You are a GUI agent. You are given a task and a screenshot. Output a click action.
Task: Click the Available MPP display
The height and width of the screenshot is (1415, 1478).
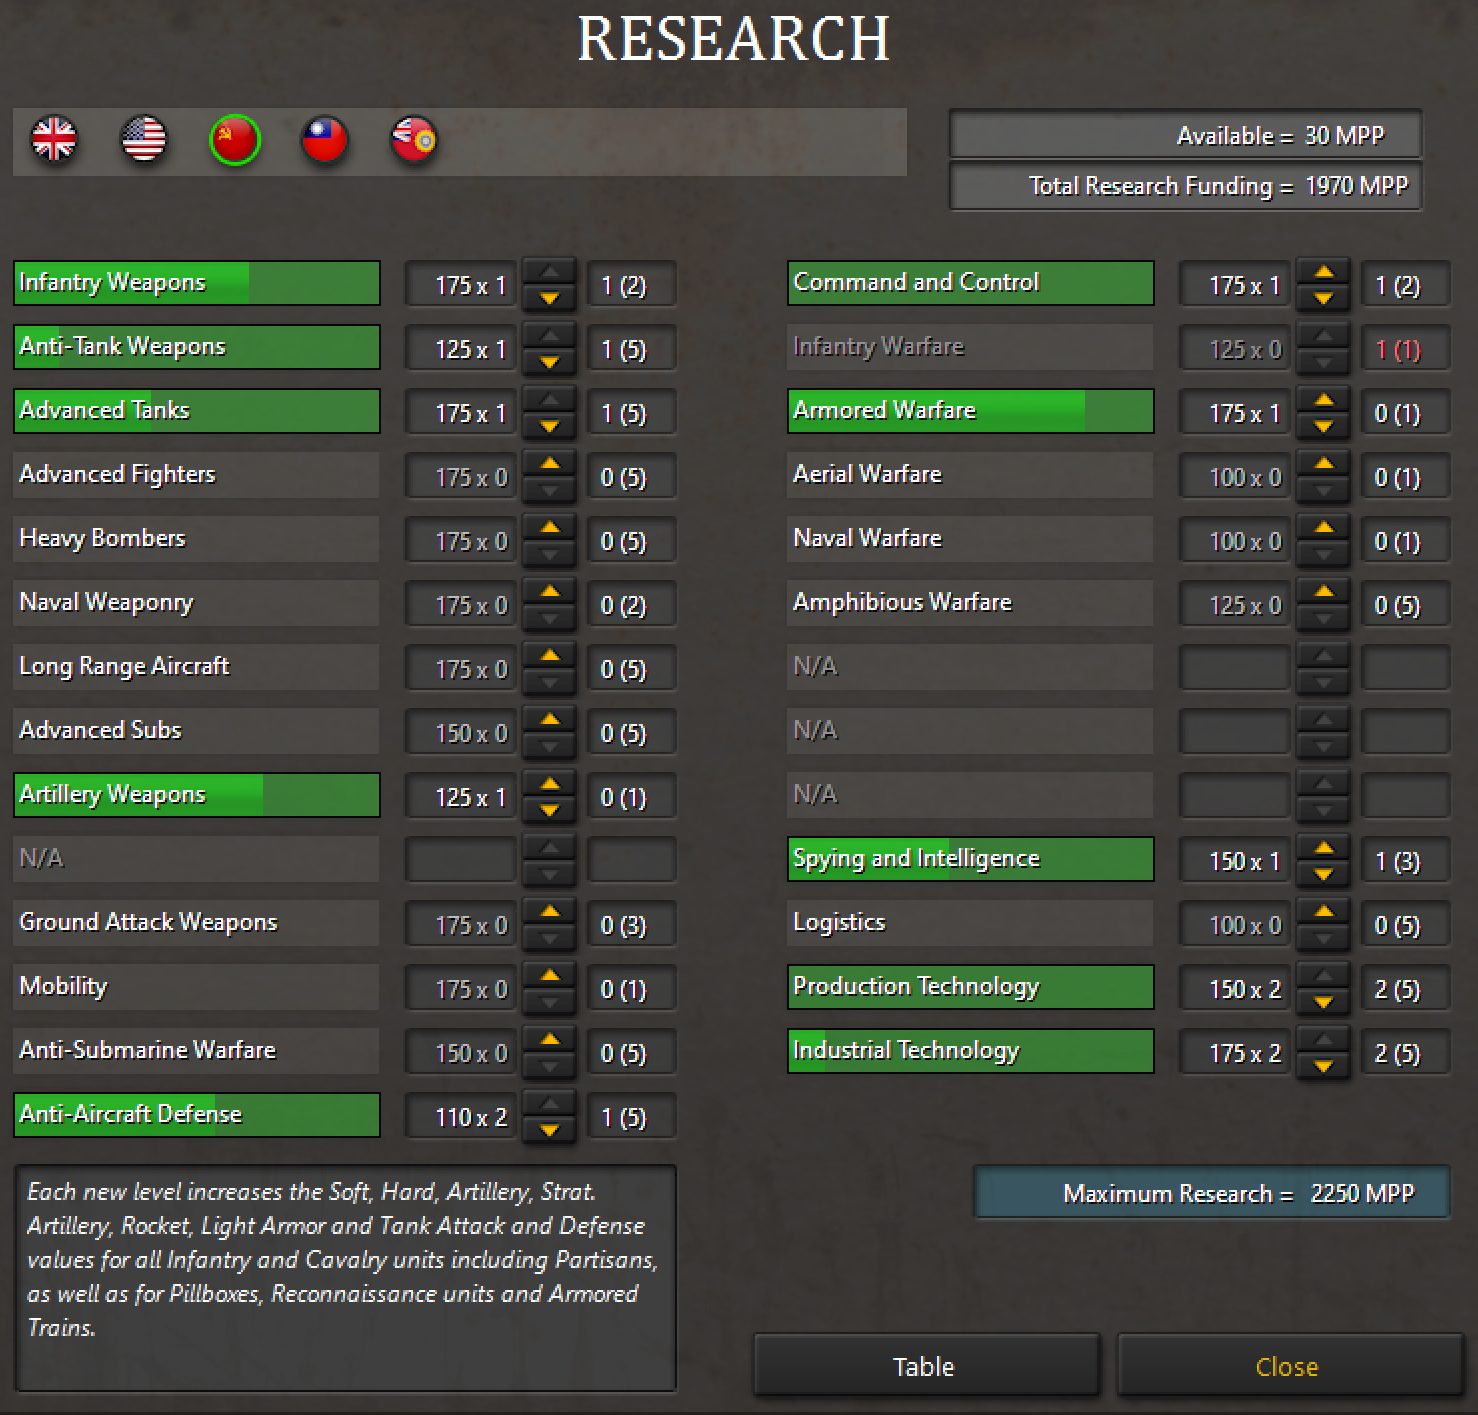pos(1186,135)
